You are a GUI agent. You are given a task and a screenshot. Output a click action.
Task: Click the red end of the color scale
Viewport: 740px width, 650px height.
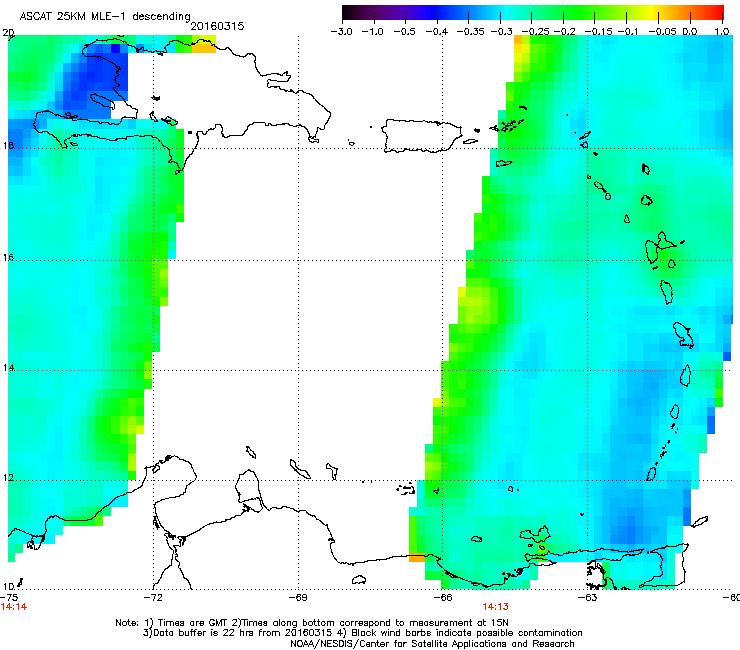point(715,13)
